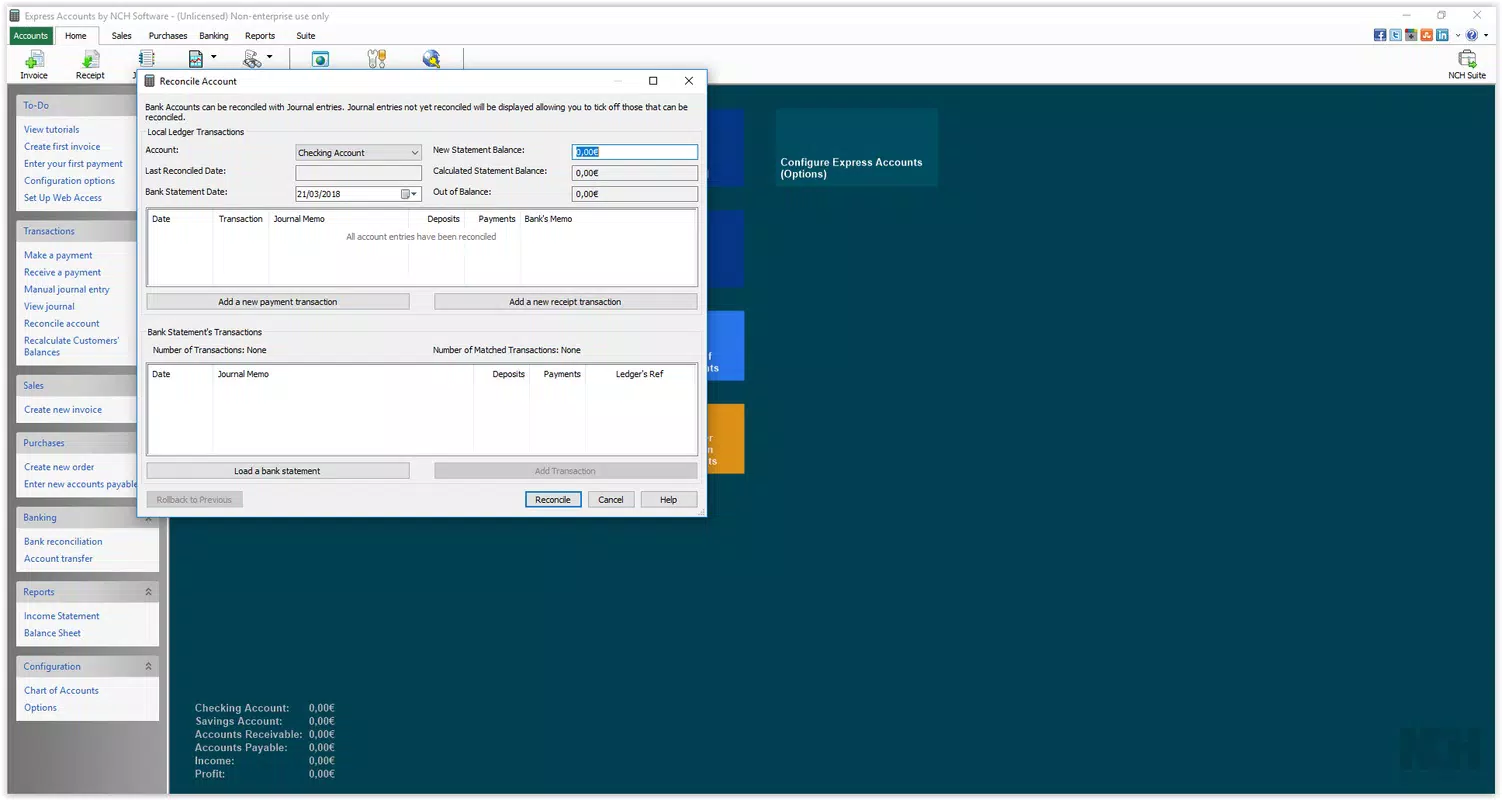1502x800 pixels.
Task: Click the web access toolbar icon
Action: 320,60
